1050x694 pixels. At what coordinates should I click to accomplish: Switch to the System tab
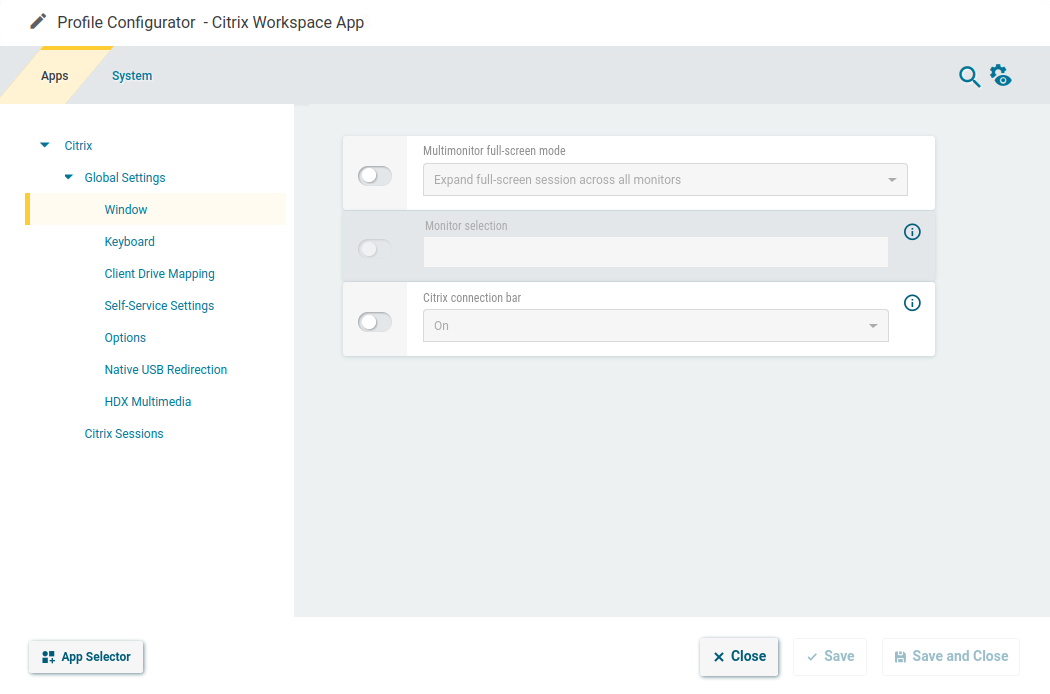tap(131, 75)
